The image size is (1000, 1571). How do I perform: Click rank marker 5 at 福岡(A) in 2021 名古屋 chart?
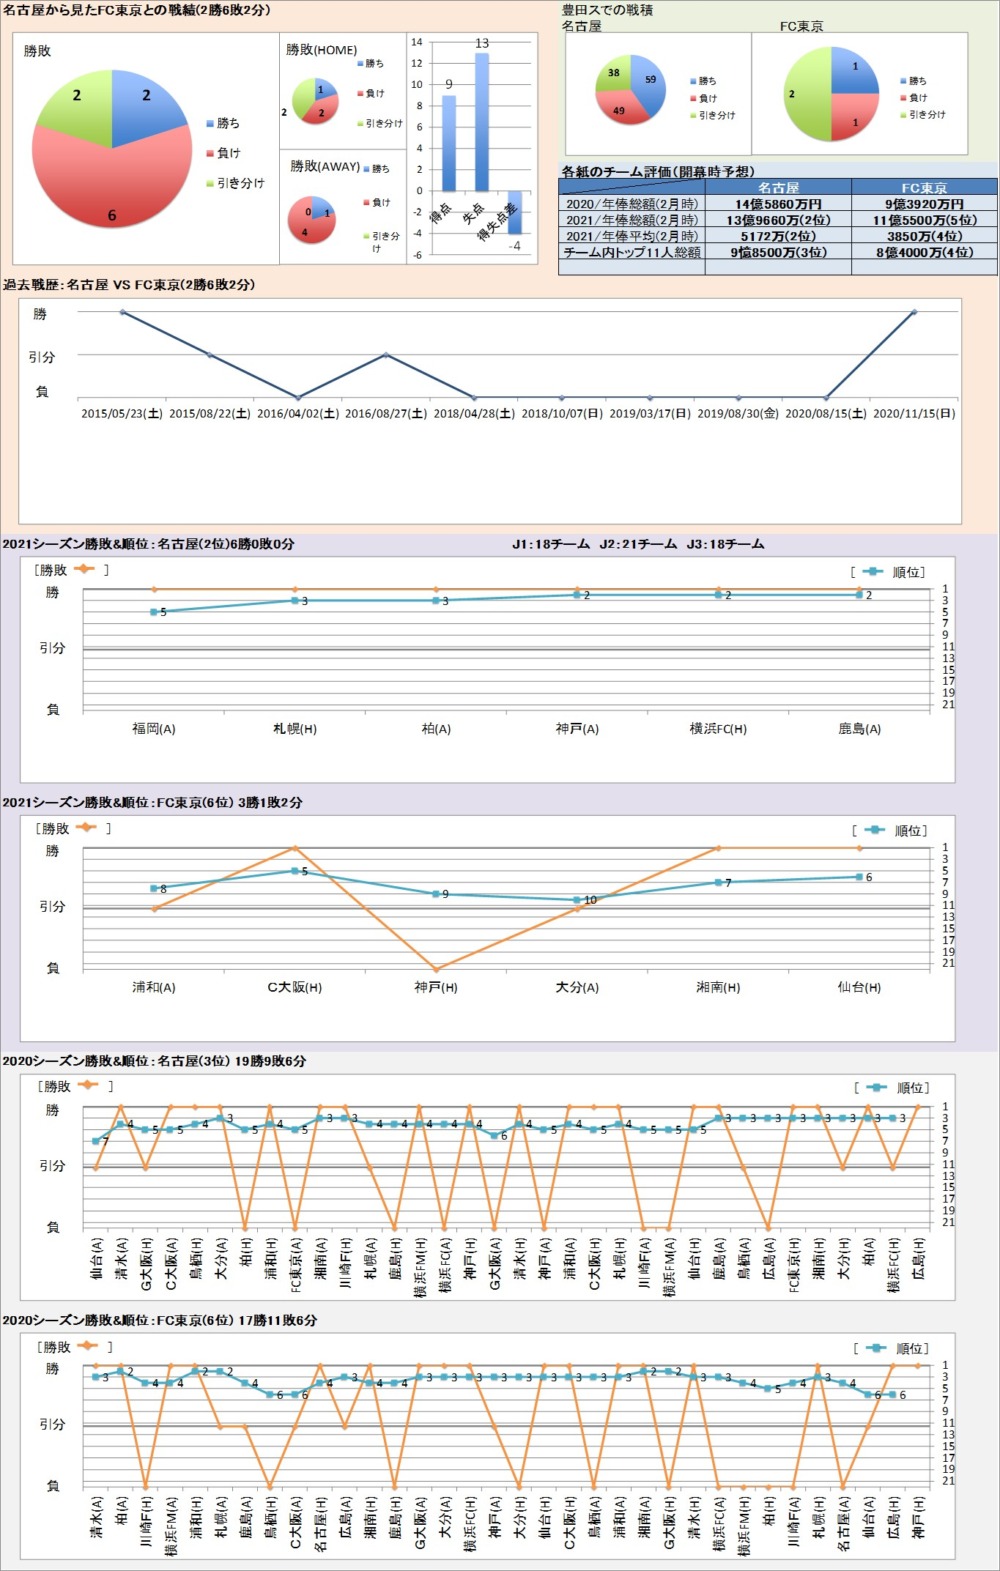(x=154, y=612)
